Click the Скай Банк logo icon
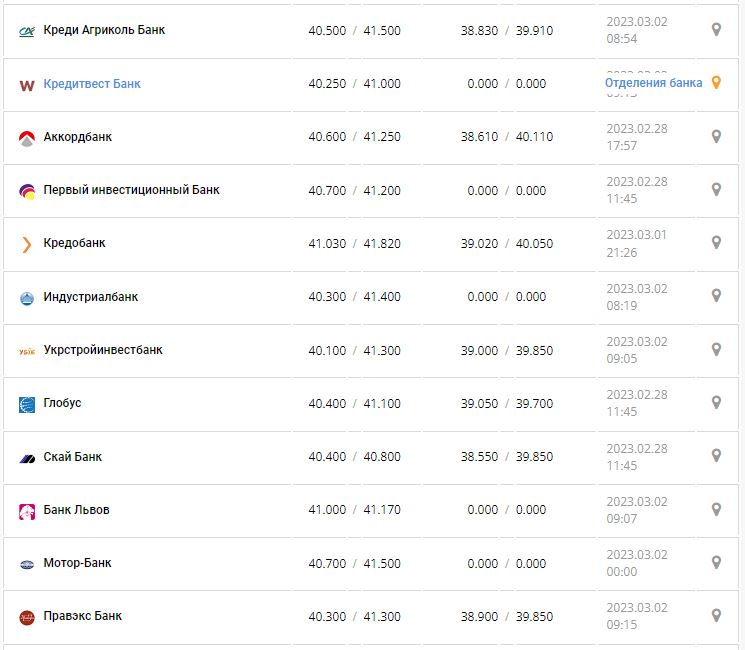Viewport: 745px width, 650px height. pyautogui.click(x=27, y=458)
